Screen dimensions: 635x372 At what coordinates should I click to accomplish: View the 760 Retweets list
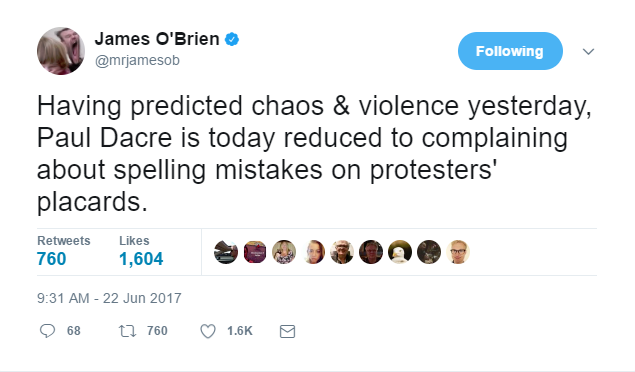coord(64,251)
